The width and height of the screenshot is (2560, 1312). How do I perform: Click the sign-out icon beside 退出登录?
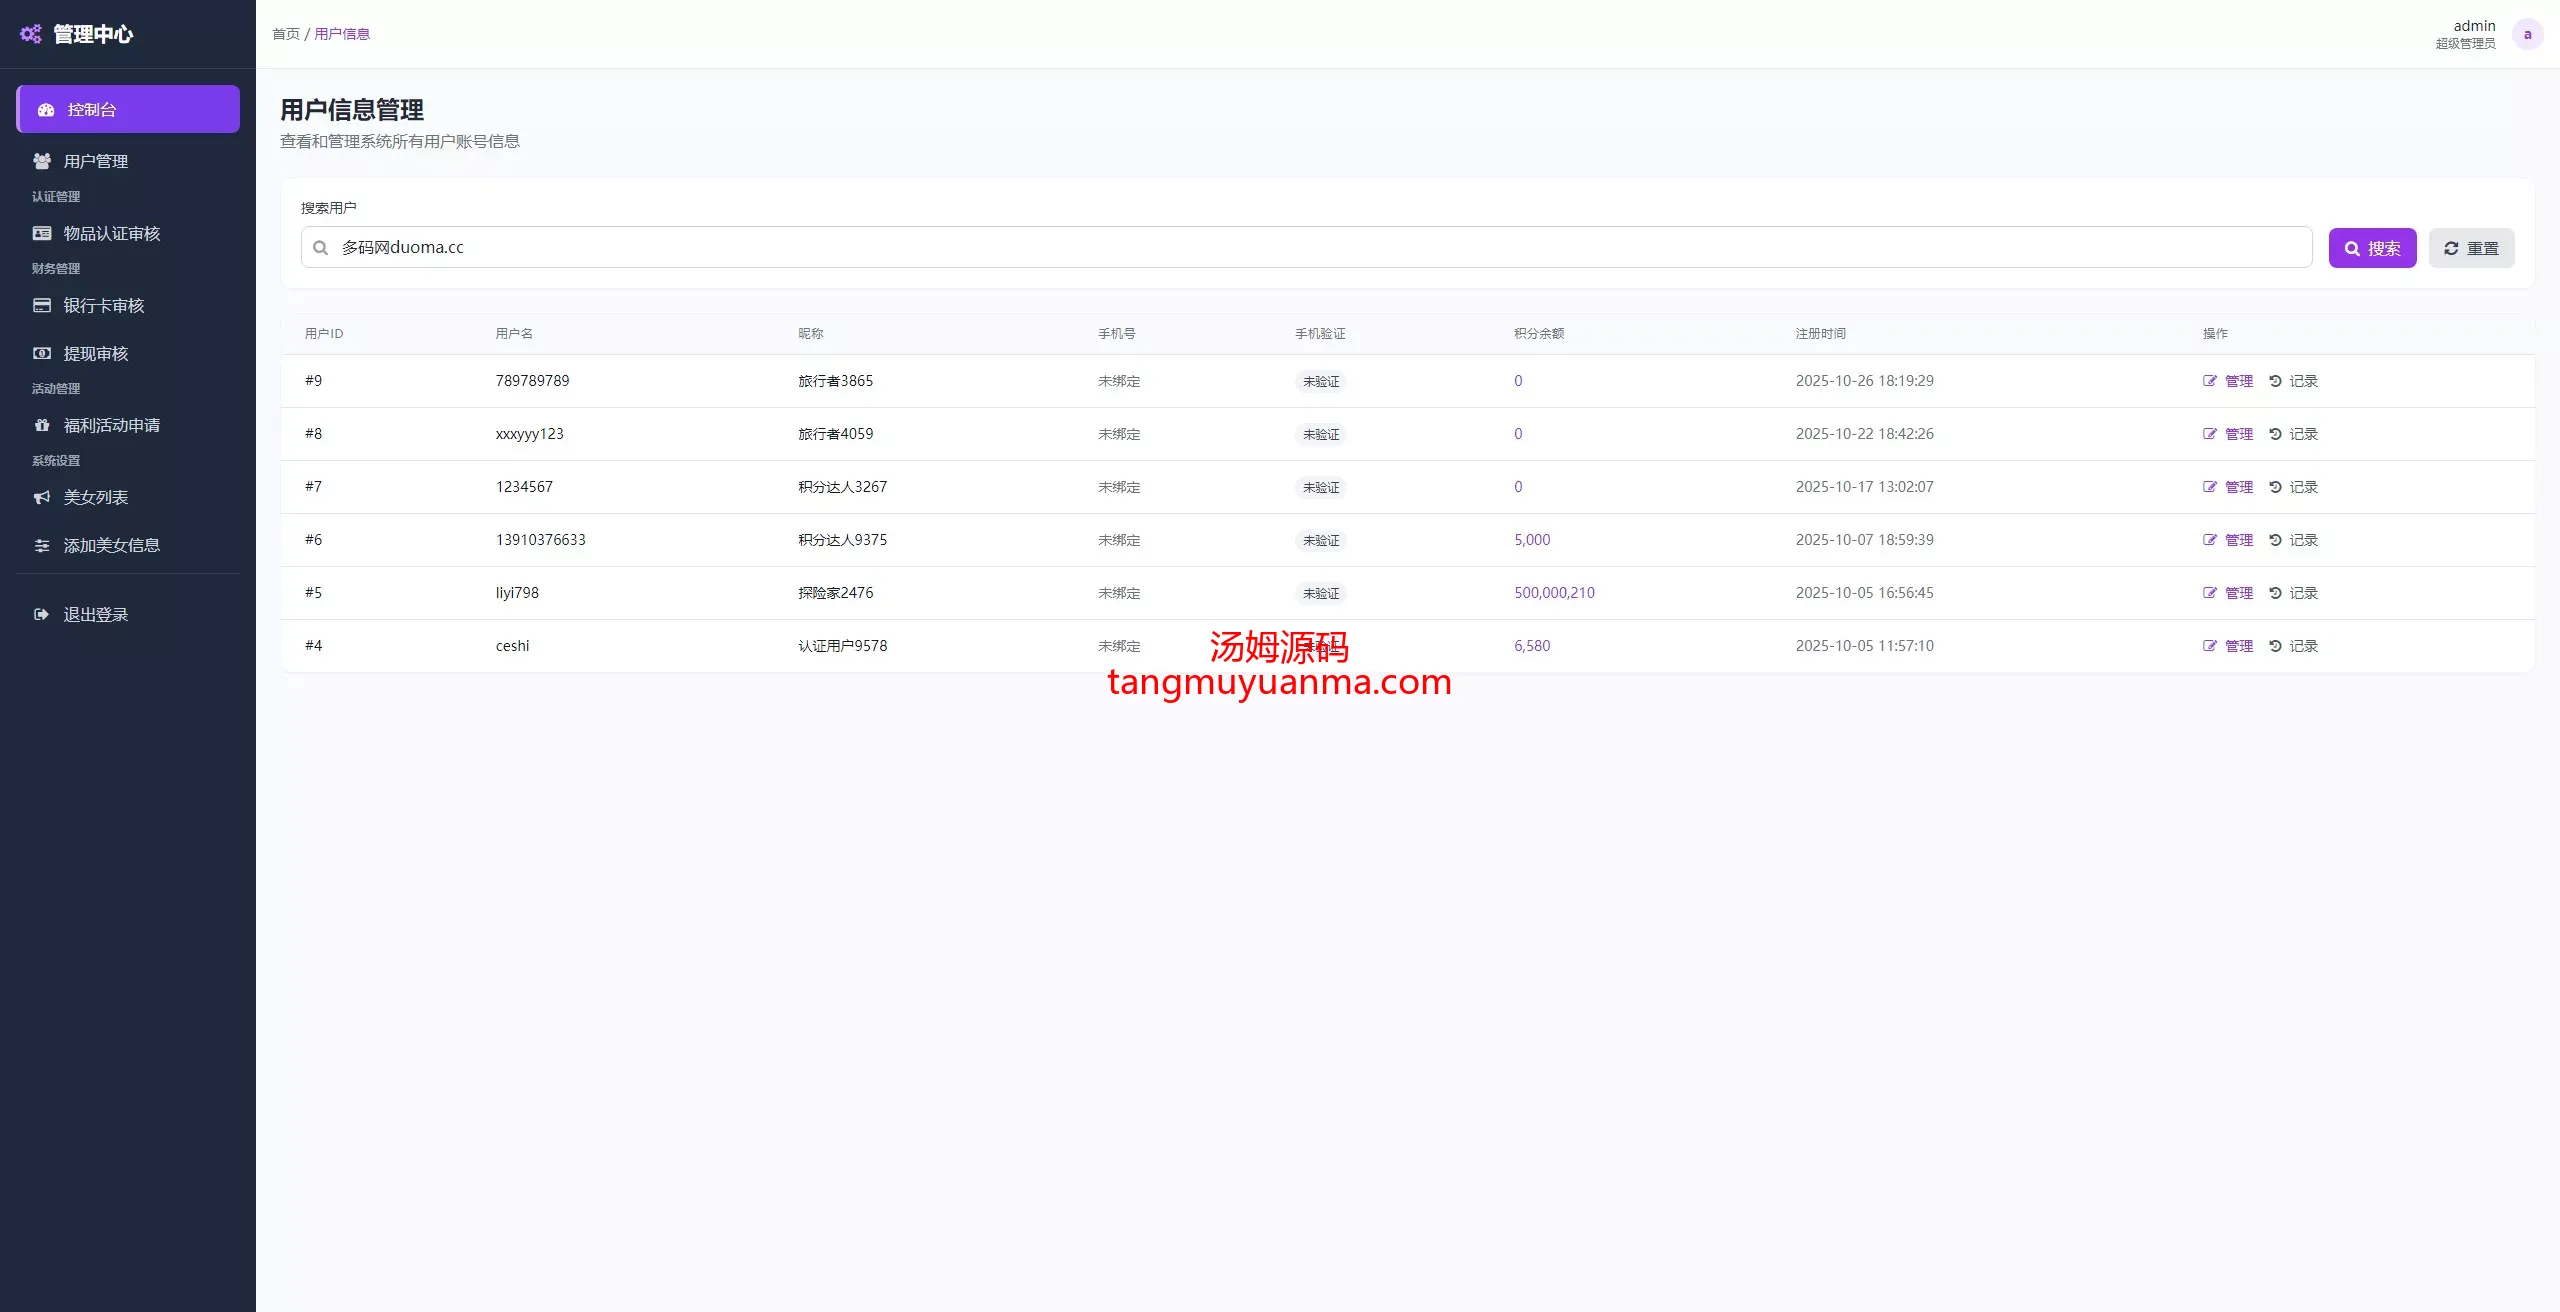click(42, 614)
